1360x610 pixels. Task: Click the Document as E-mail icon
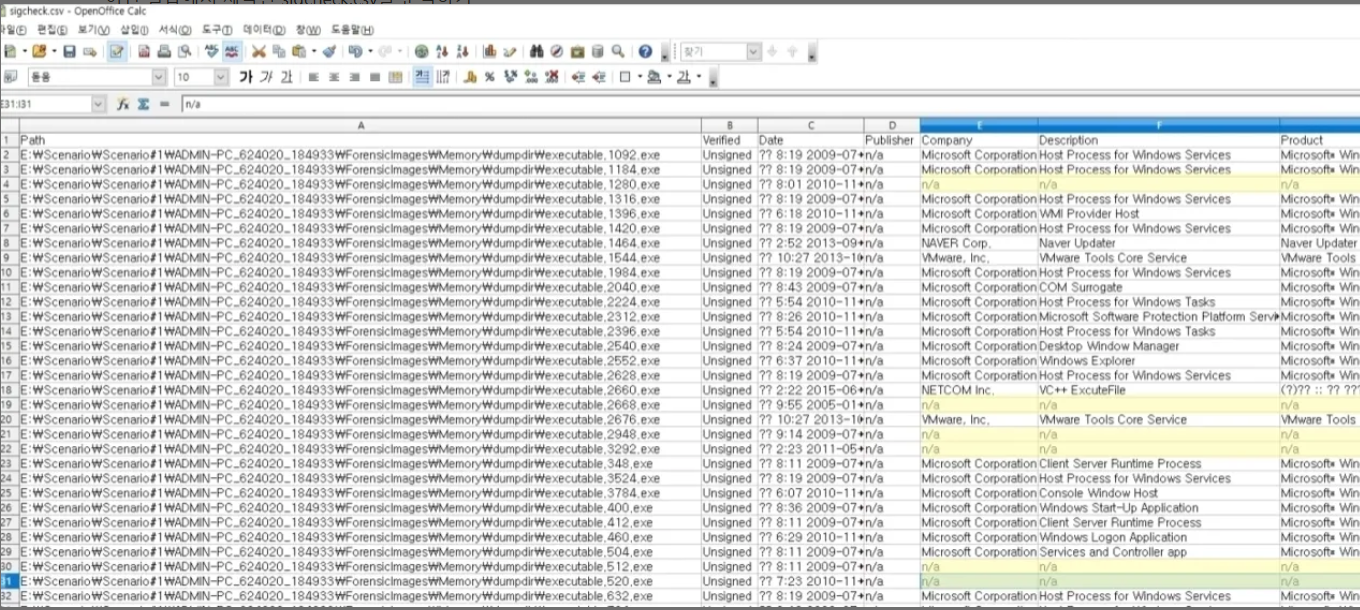click(90, 51)
